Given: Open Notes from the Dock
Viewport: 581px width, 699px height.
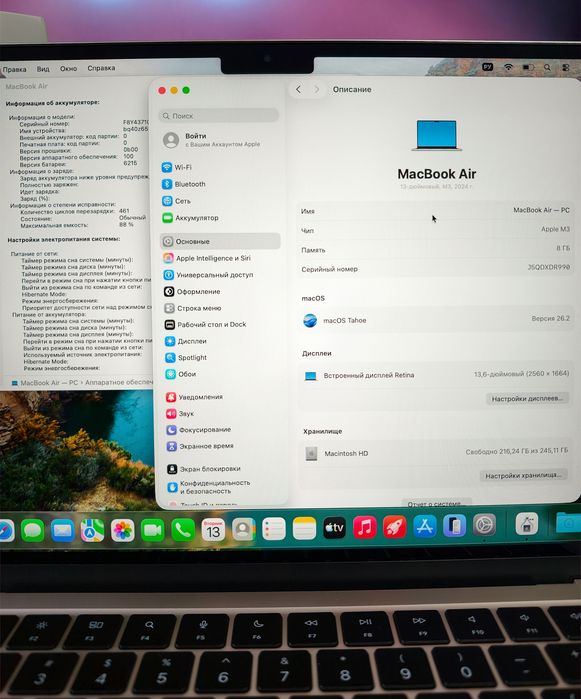Looking at the screenshot, I should [x=304, y=528].
